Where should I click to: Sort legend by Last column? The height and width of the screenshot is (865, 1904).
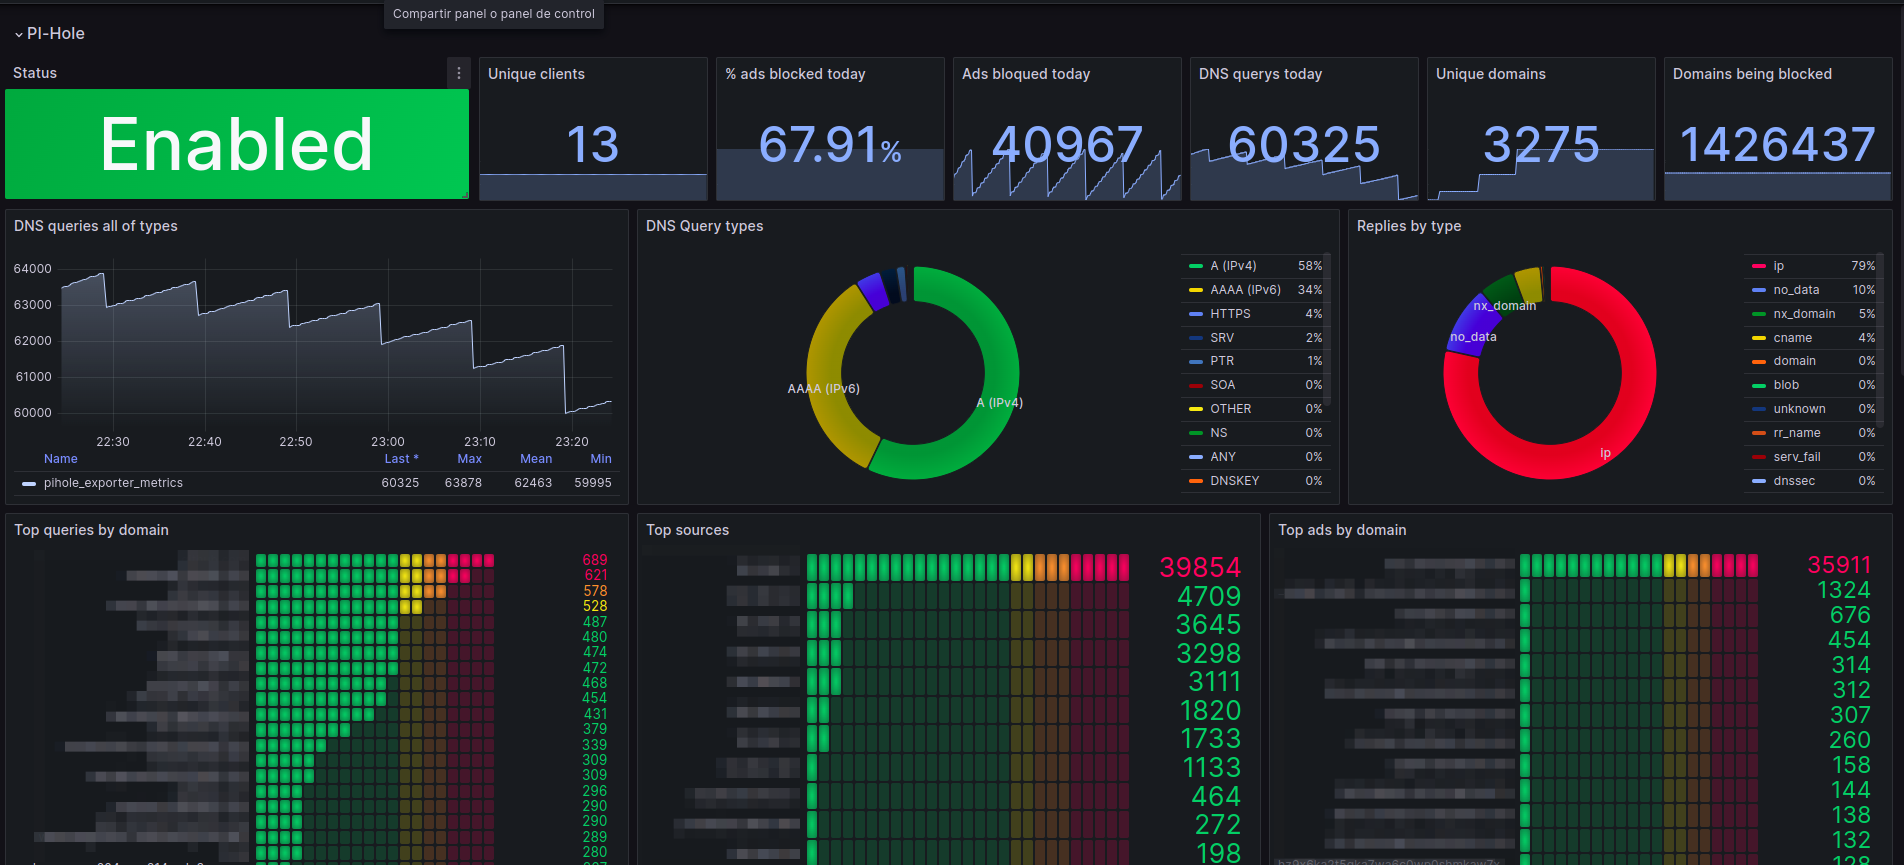click(401, 459)
